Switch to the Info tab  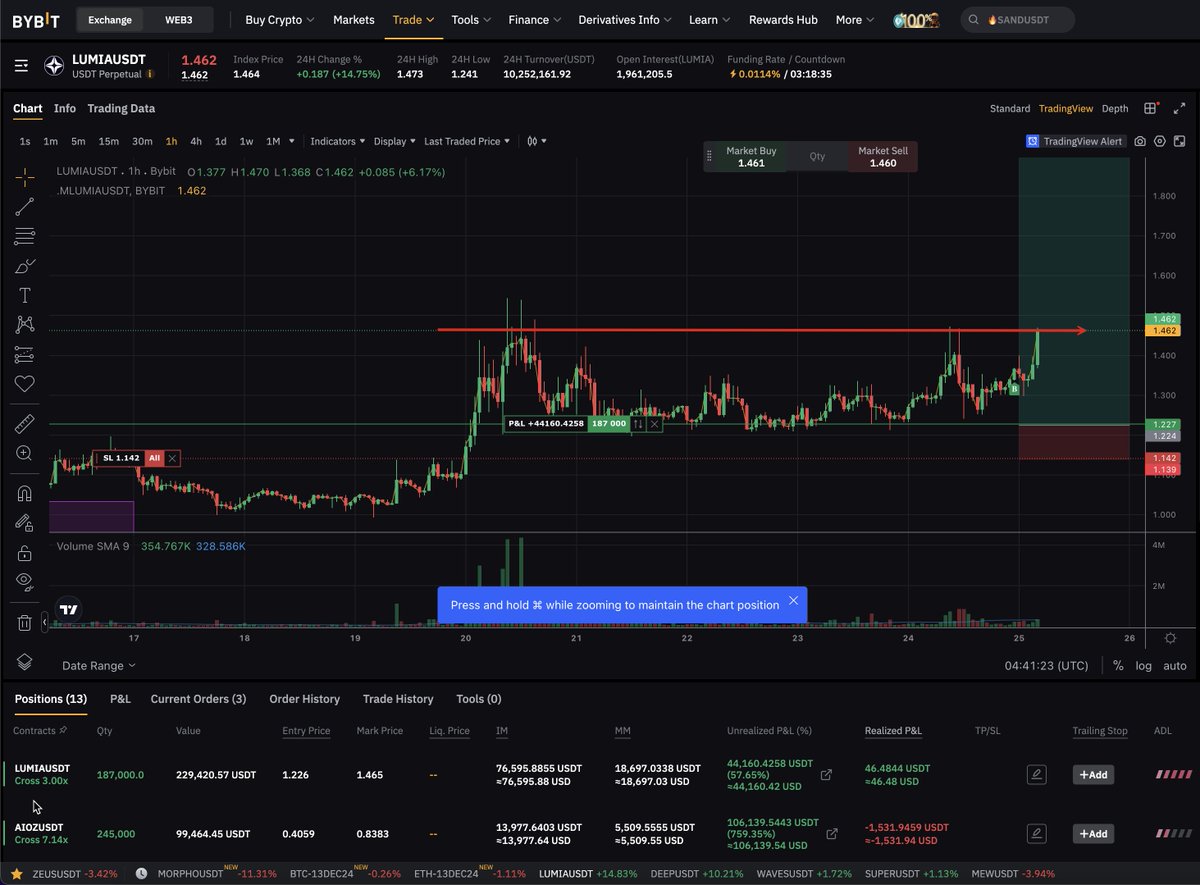tap(65, 108)
